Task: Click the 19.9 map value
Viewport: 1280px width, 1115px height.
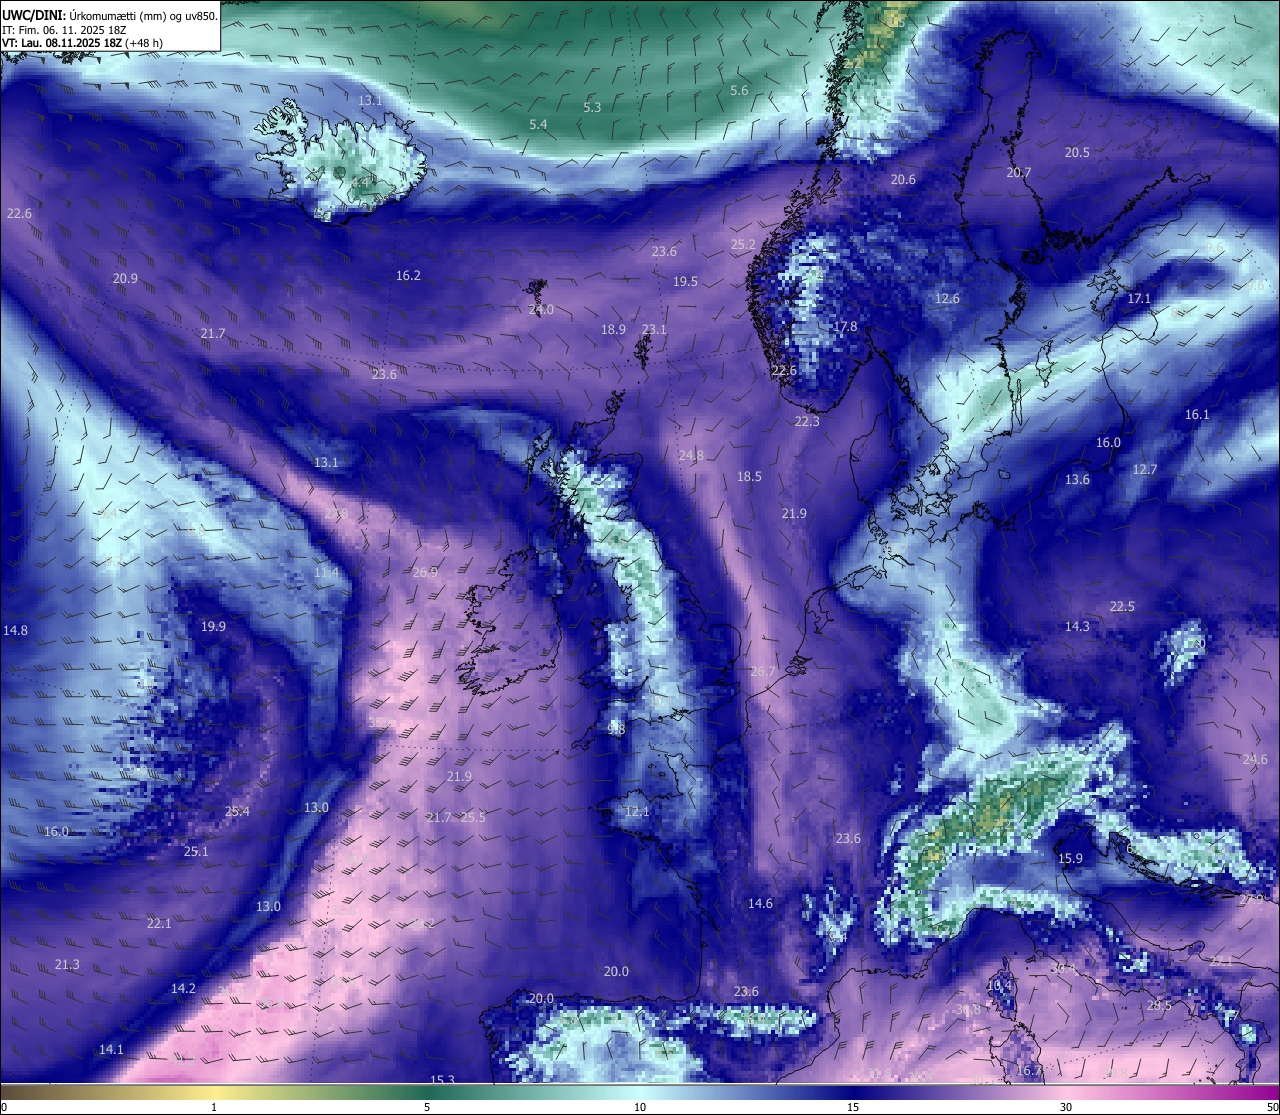Action: 213,627
